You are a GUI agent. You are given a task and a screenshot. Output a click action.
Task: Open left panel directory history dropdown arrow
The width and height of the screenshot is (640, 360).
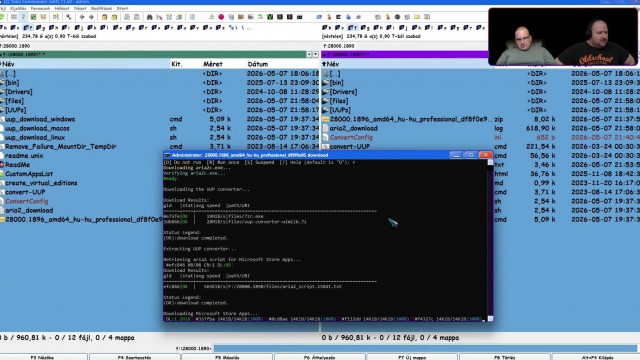[x=316, y=54]
